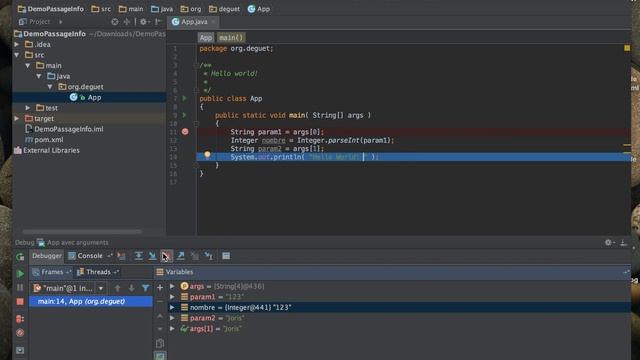
Task: Click the App class editor breadcrumb
Action: click(x=206, y=38)
